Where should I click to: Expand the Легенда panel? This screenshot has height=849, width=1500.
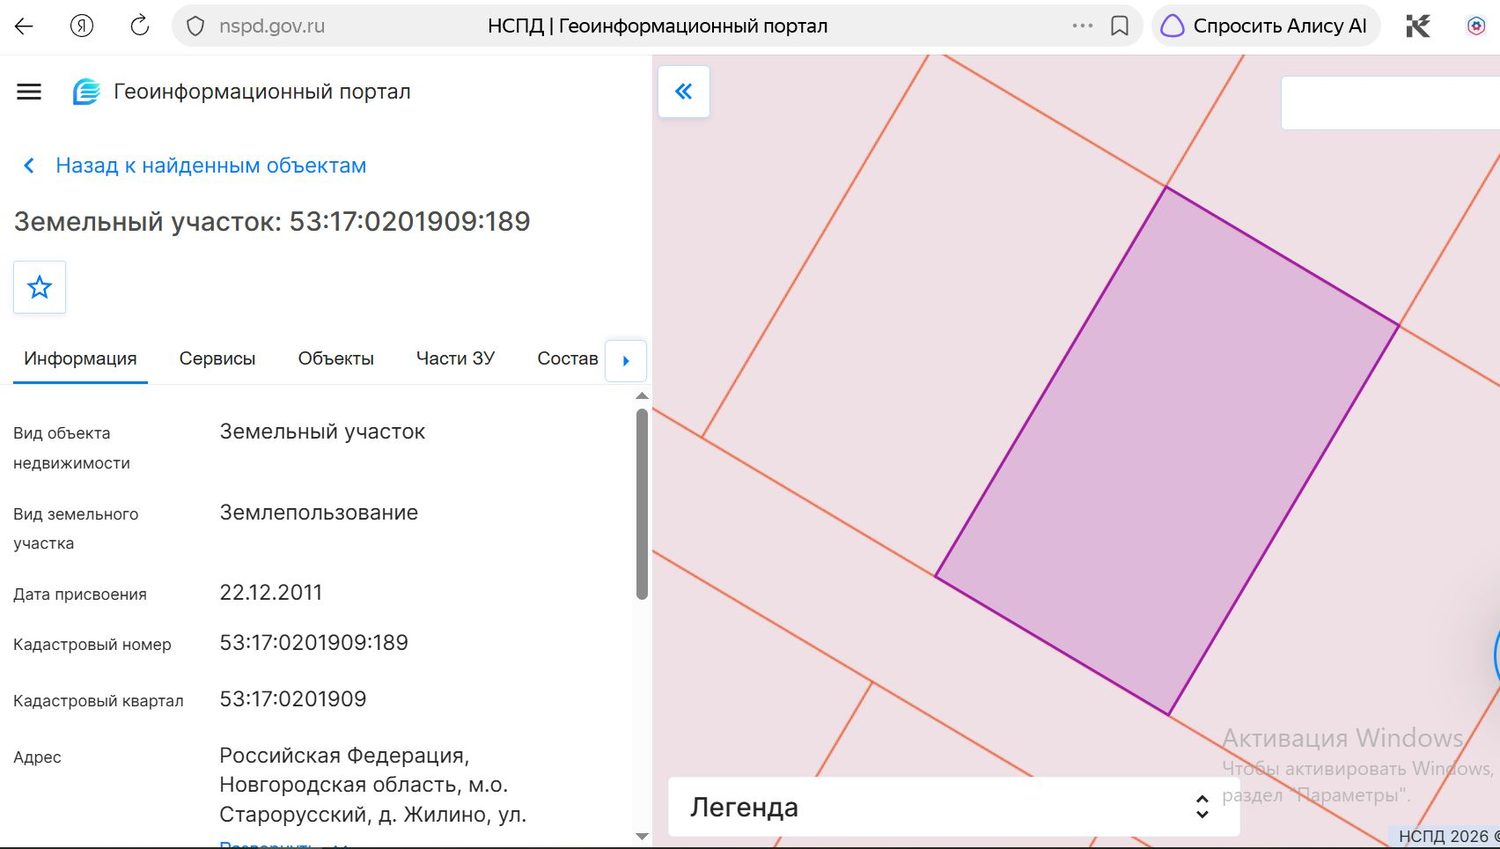[x=954, y=807]
